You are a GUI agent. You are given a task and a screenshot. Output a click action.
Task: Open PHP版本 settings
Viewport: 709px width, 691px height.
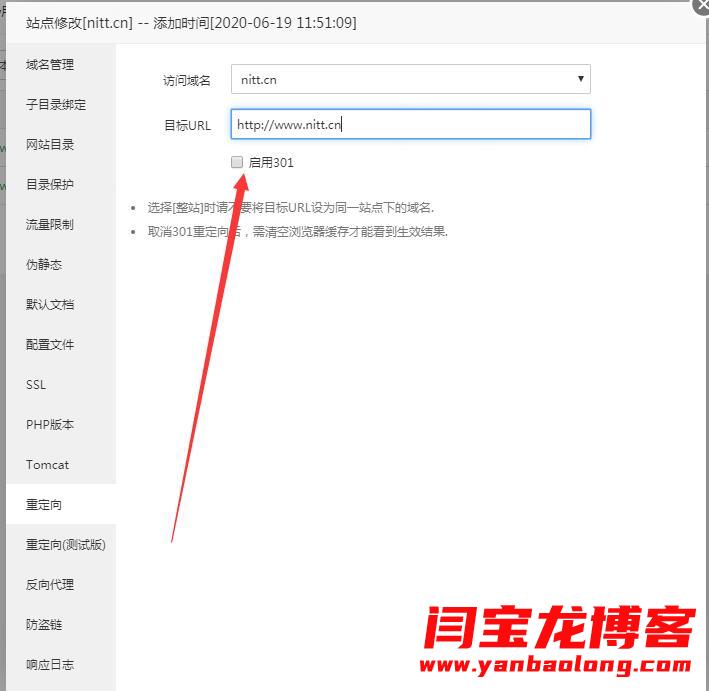coord(50,425)
